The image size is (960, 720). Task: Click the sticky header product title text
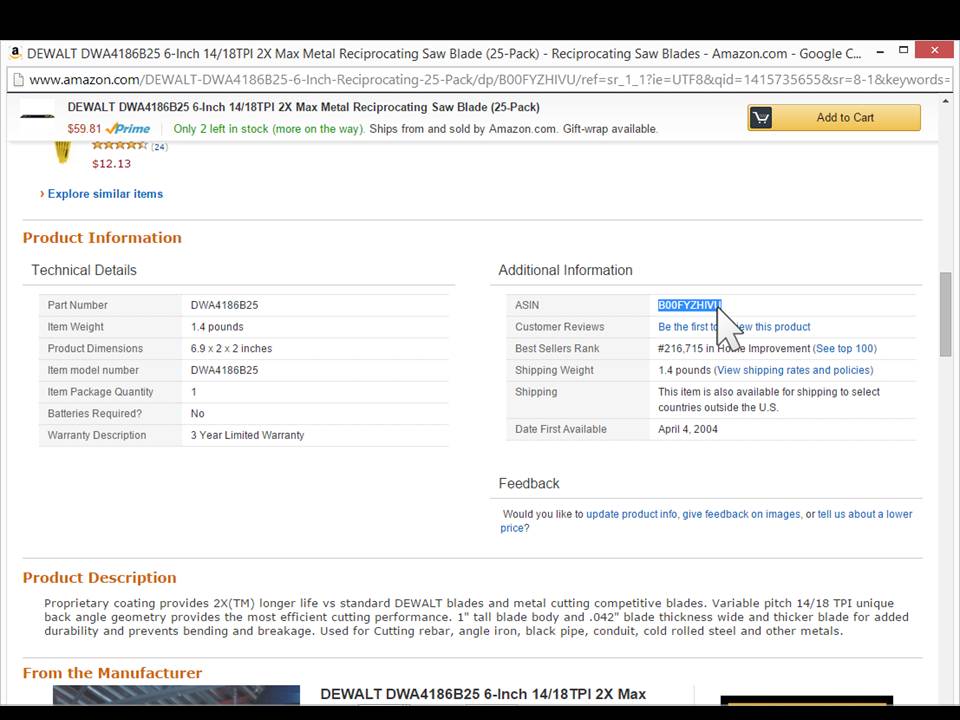[x=304, y=107]
